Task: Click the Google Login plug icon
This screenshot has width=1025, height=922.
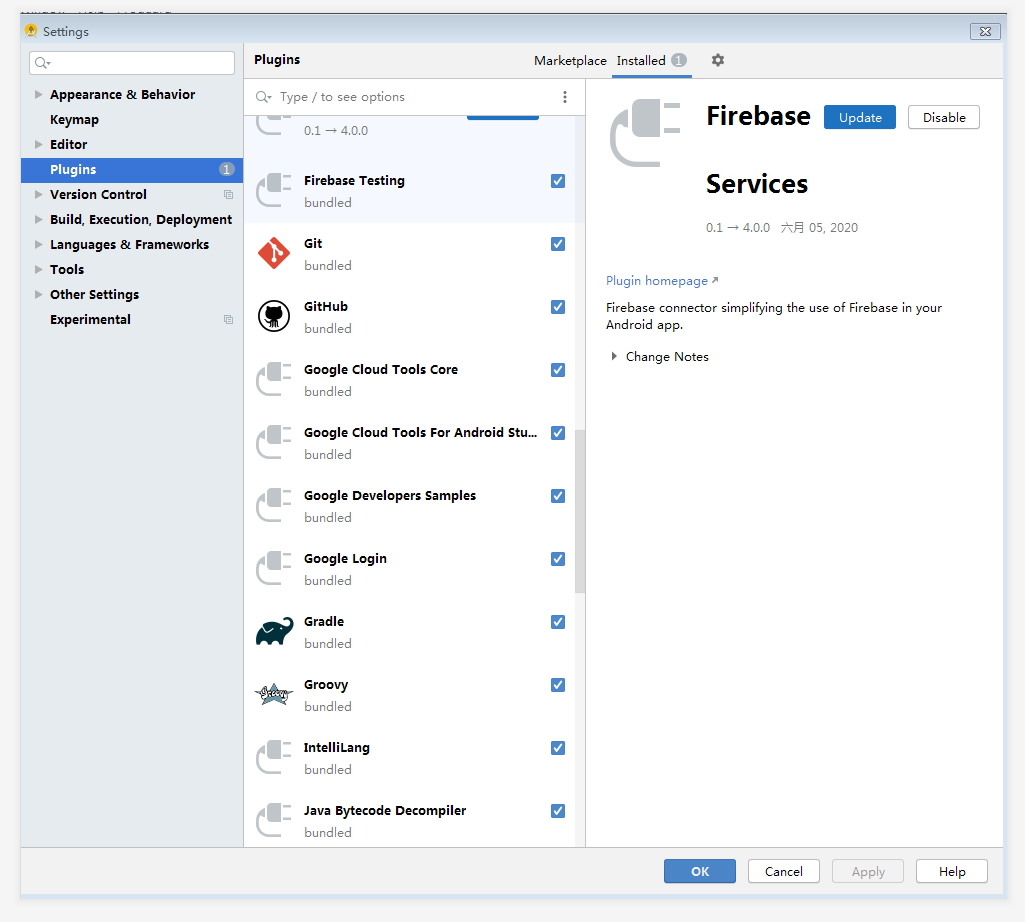Action: (x=274, y=568)
